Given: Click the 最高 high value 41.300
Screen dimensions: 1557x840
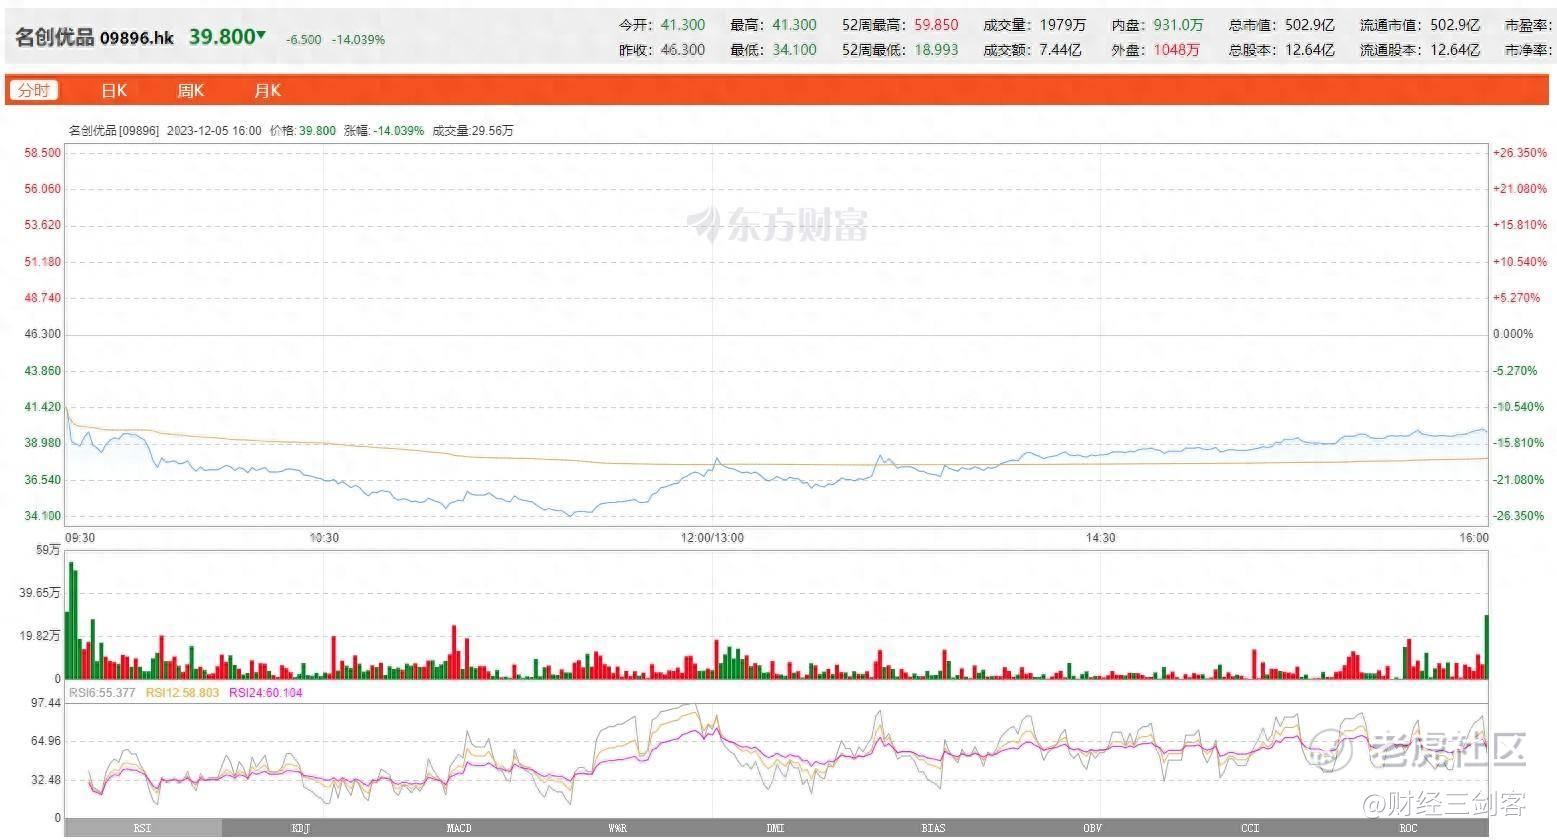Looking at the screenshot, I should point(794,25).
